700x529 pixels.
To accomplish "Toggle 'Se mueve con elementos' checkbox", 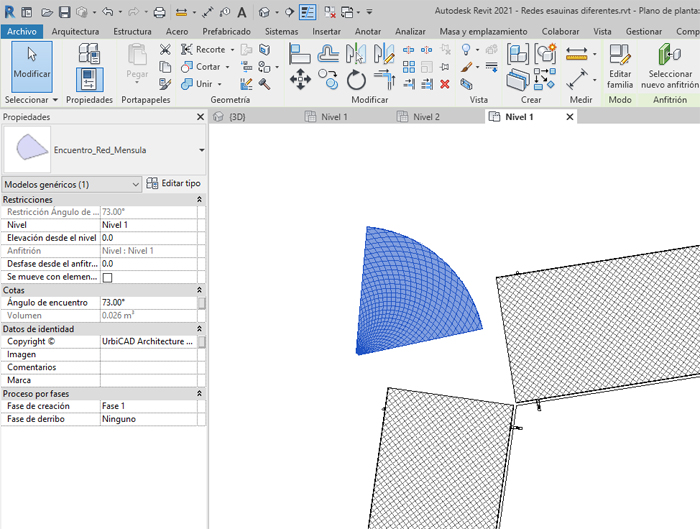I will click(x=107, y=277).
